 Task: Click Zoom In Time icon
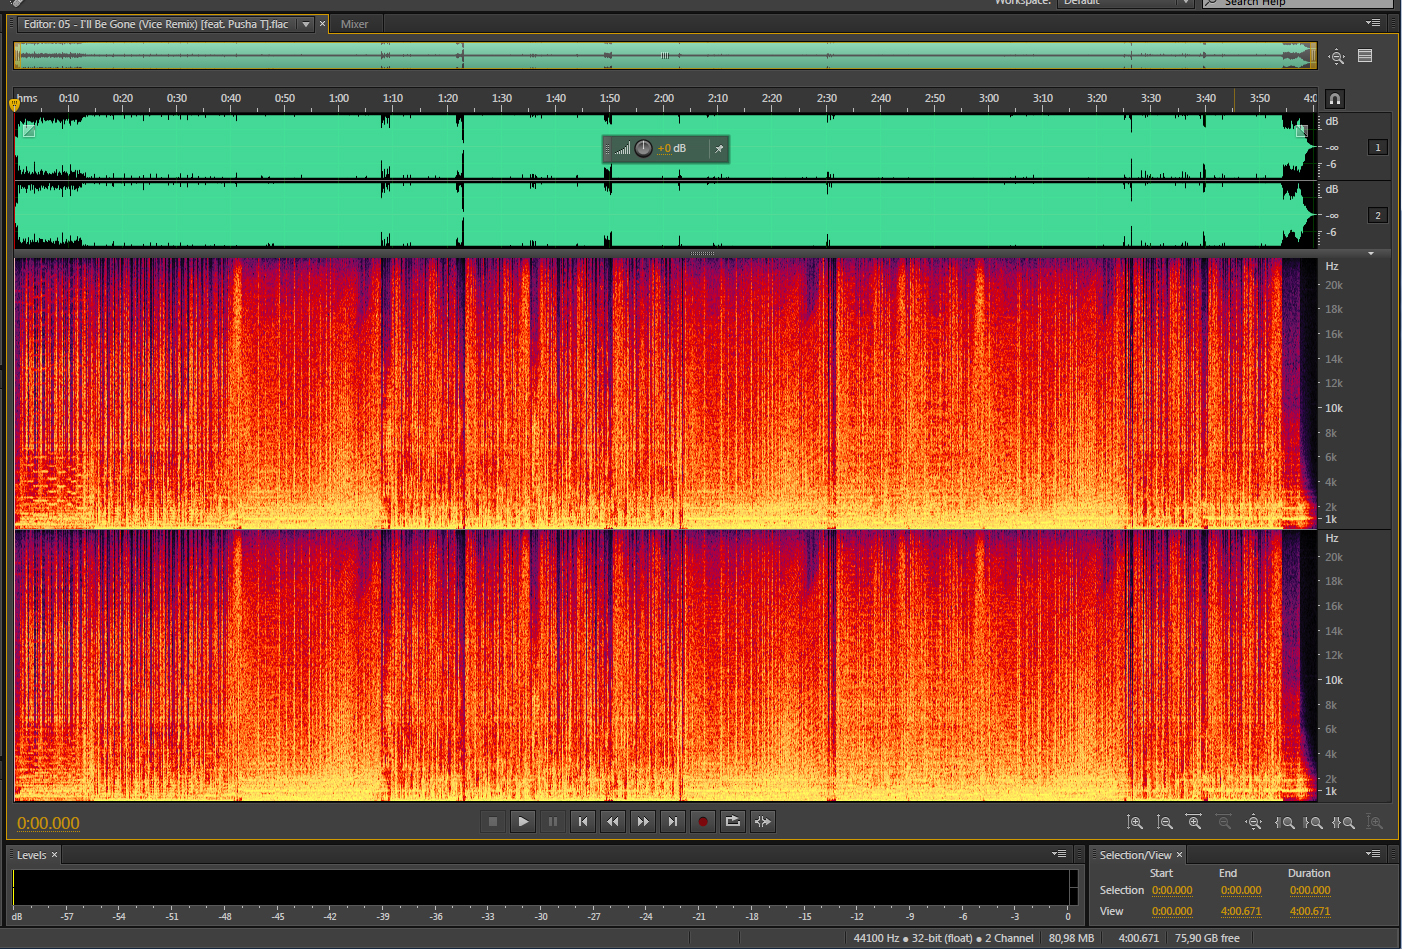[x=1194, y=822]
